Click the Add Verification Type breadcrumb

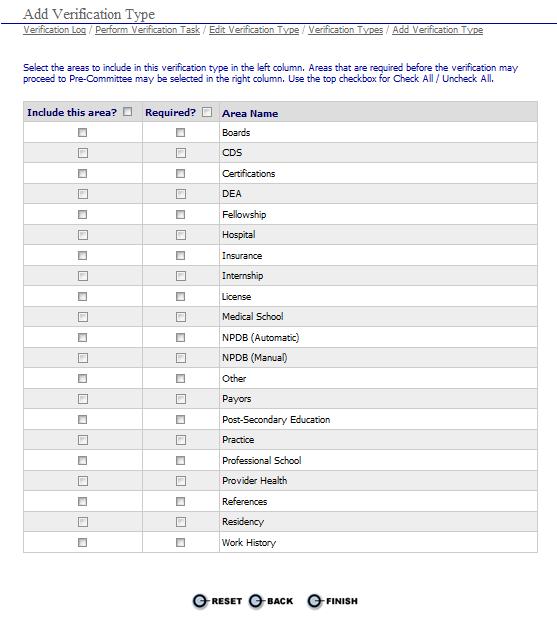(437, 30)
